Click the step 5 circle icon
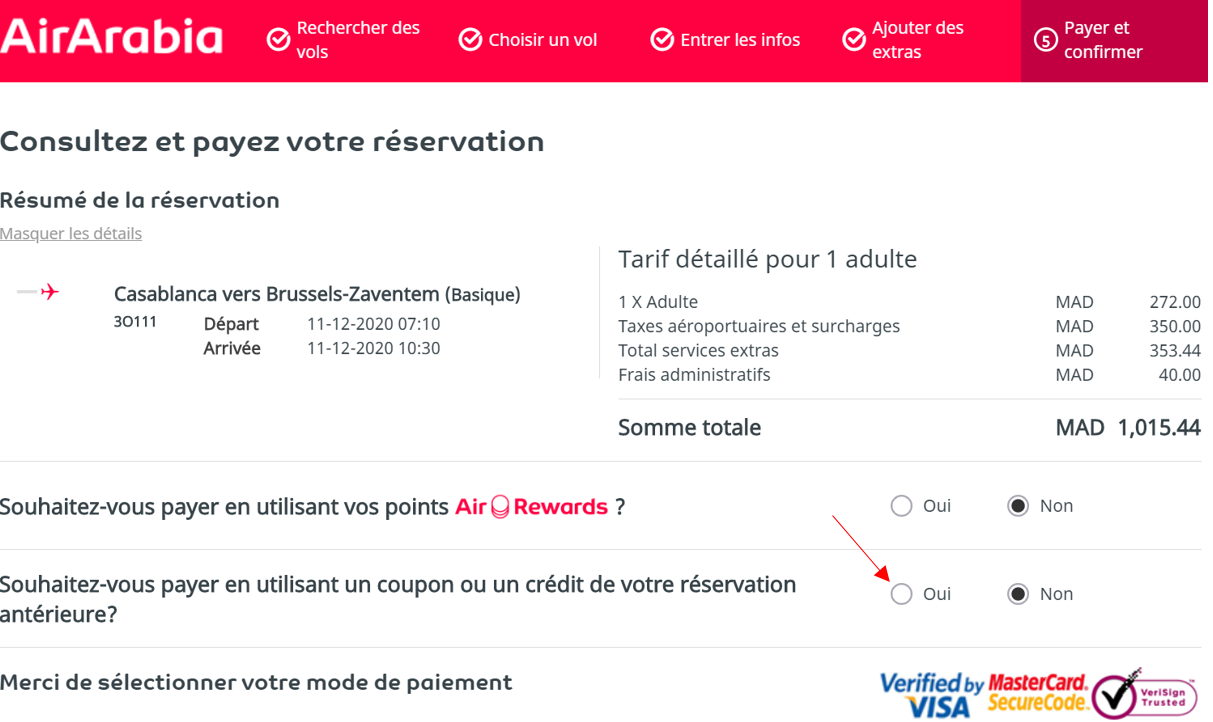The height and width of the screenshot is (722, 1213). (x=1045, y=41)
